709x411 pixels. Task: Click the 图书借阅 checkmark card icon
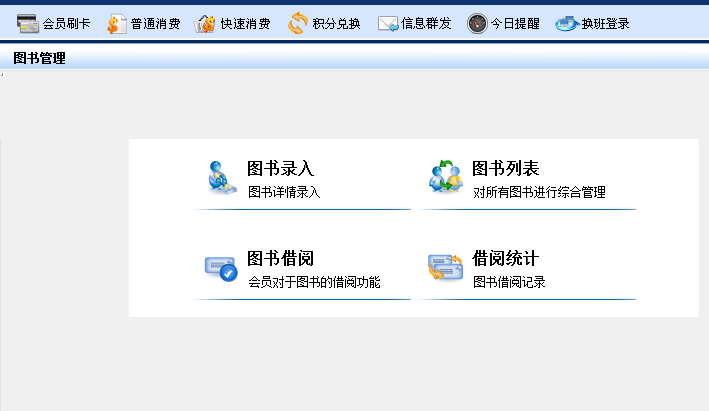point(221,267)
